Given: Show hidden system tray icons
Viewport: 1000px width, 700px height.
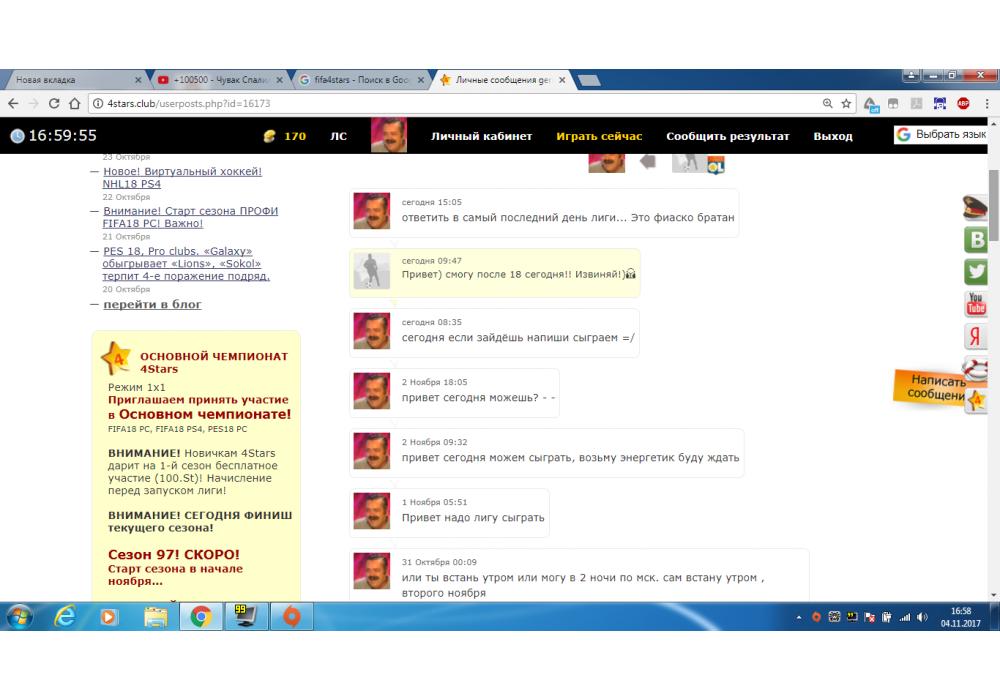Looking at the screenshot, I should click(799, 618).
